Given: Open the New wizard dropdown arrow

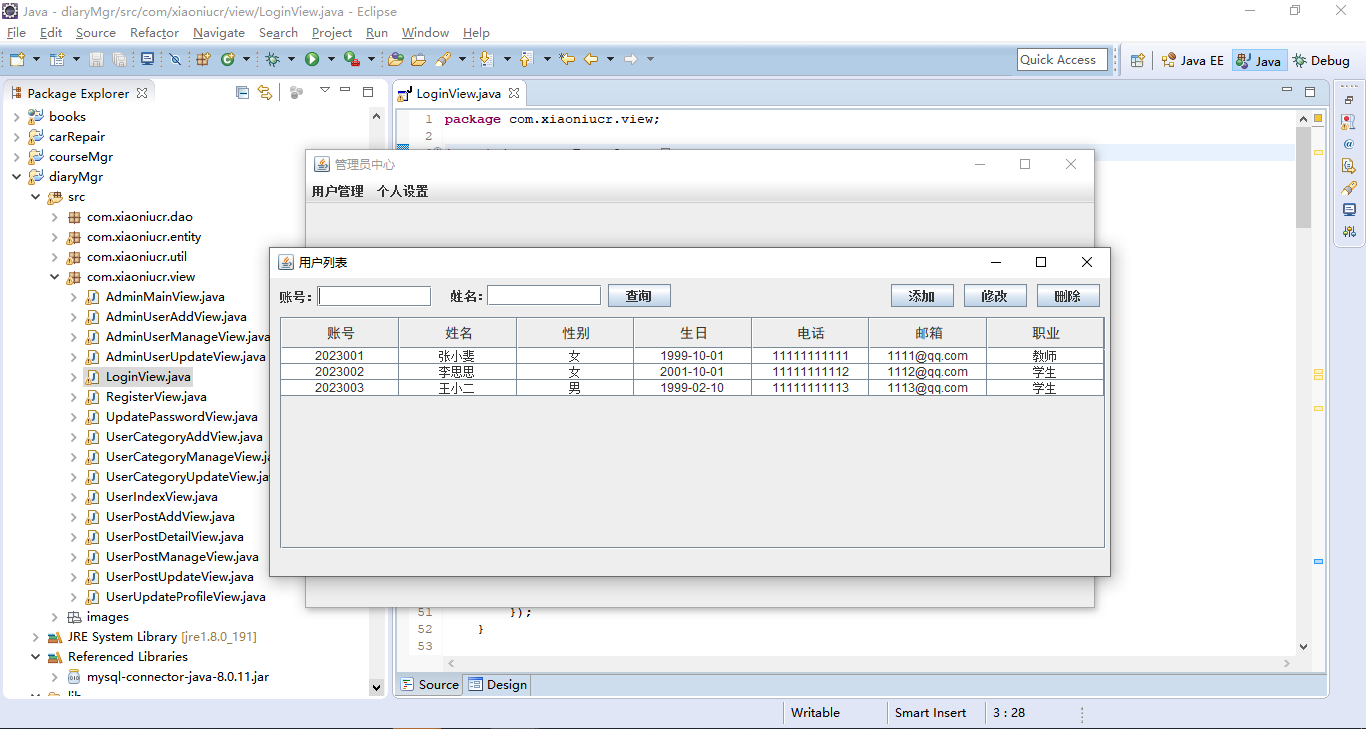Looking at the screenshot, I should pos(37,60).
